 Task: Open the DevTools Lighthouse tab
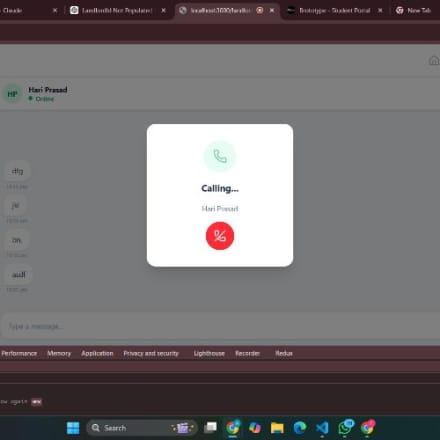pyautogui.click(x=209, y=353)
